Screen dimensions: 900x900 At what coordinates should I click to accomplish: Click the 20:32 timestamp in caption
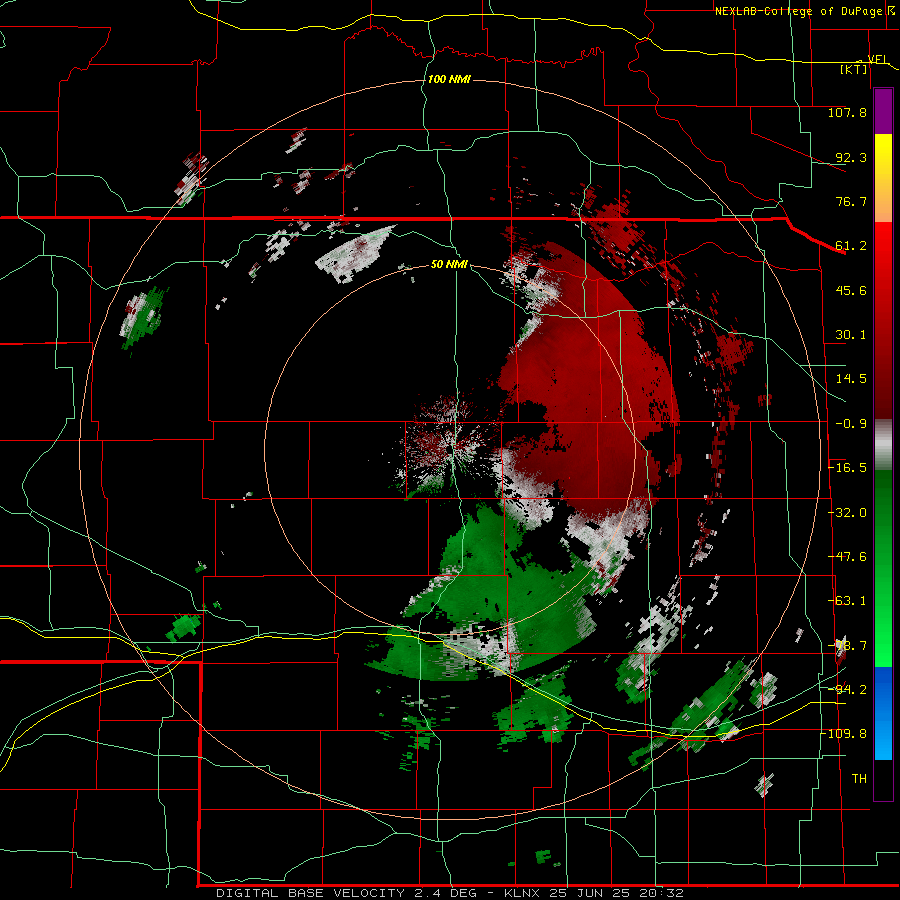[x=664, y=893]
